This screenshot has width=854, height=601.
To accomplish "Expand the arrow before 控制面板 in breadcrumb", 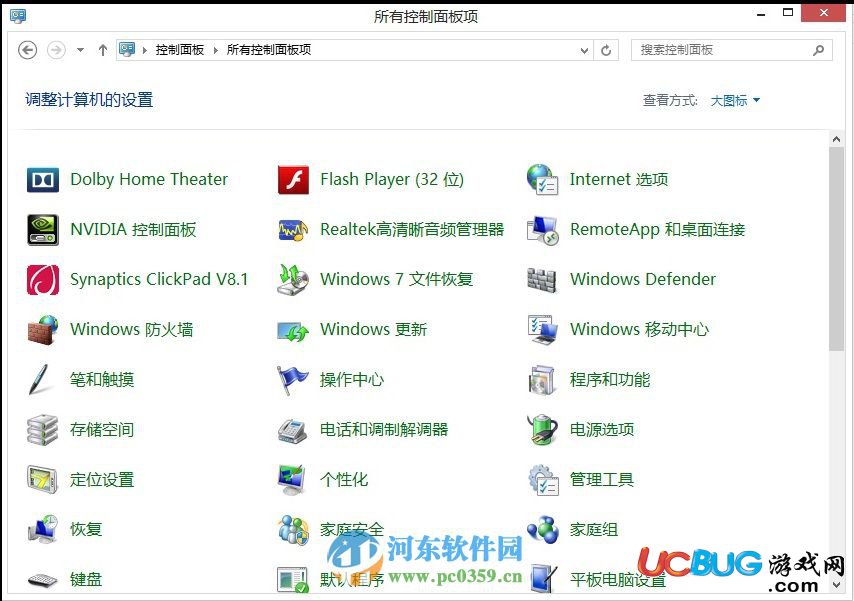I will point(145,50).
